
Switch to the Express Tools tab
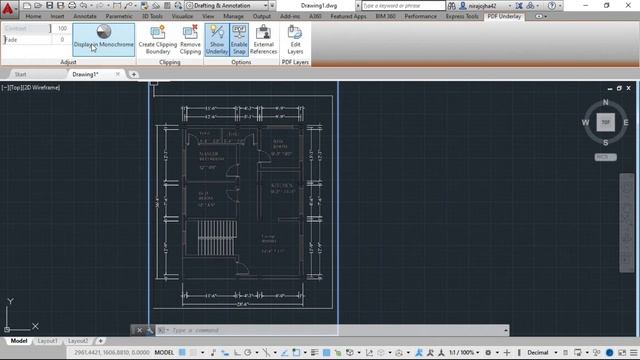click(462, 16)
